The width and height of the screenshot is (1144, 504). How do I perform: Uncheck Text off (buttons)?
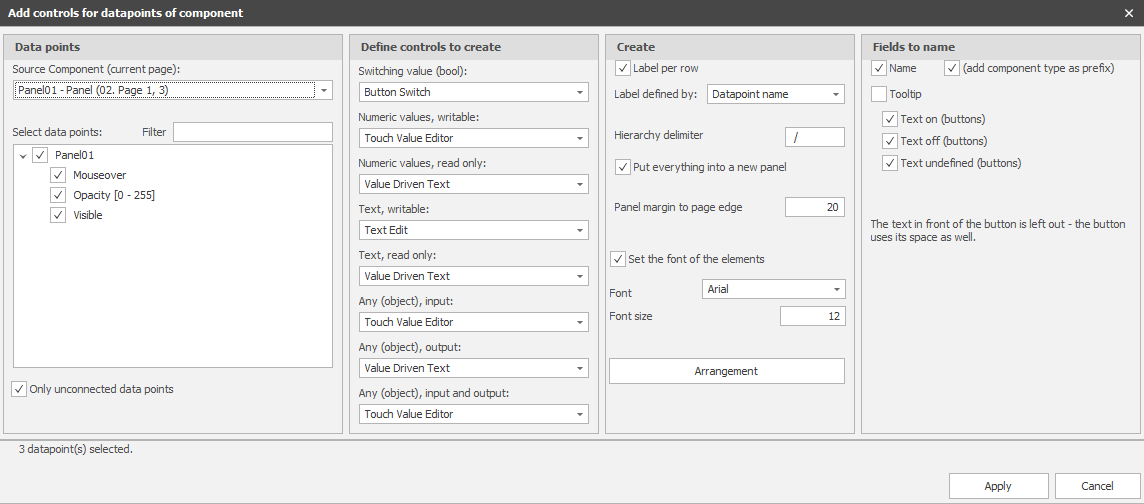click(x=889, y=141)
